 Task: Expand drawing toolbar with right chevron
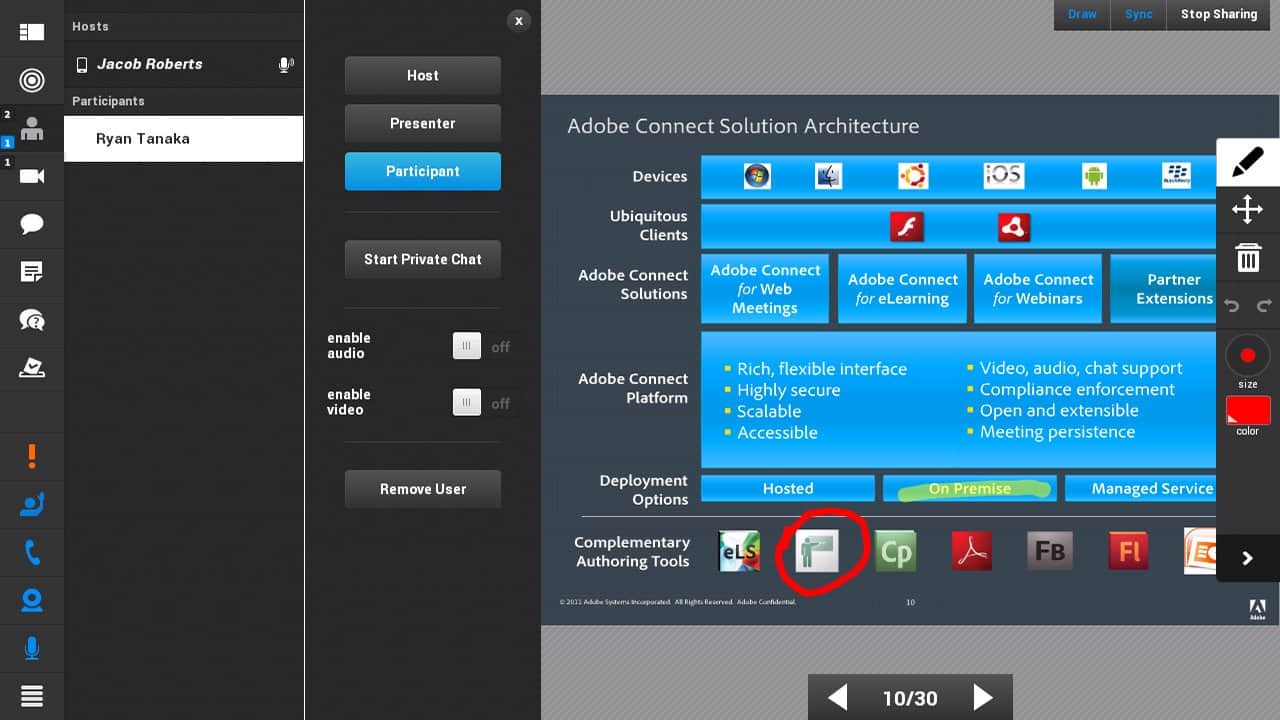pyautogui.click(x=1247, y=558)
